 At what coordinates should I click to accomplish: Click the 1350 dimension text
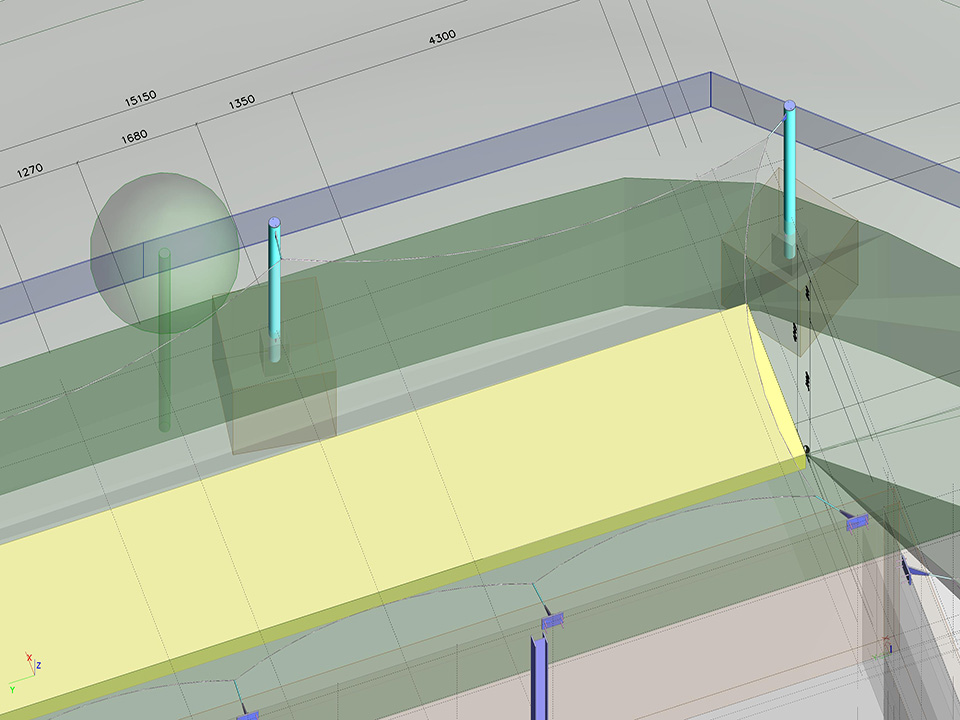pyautogui.click(x=241, y=101)
